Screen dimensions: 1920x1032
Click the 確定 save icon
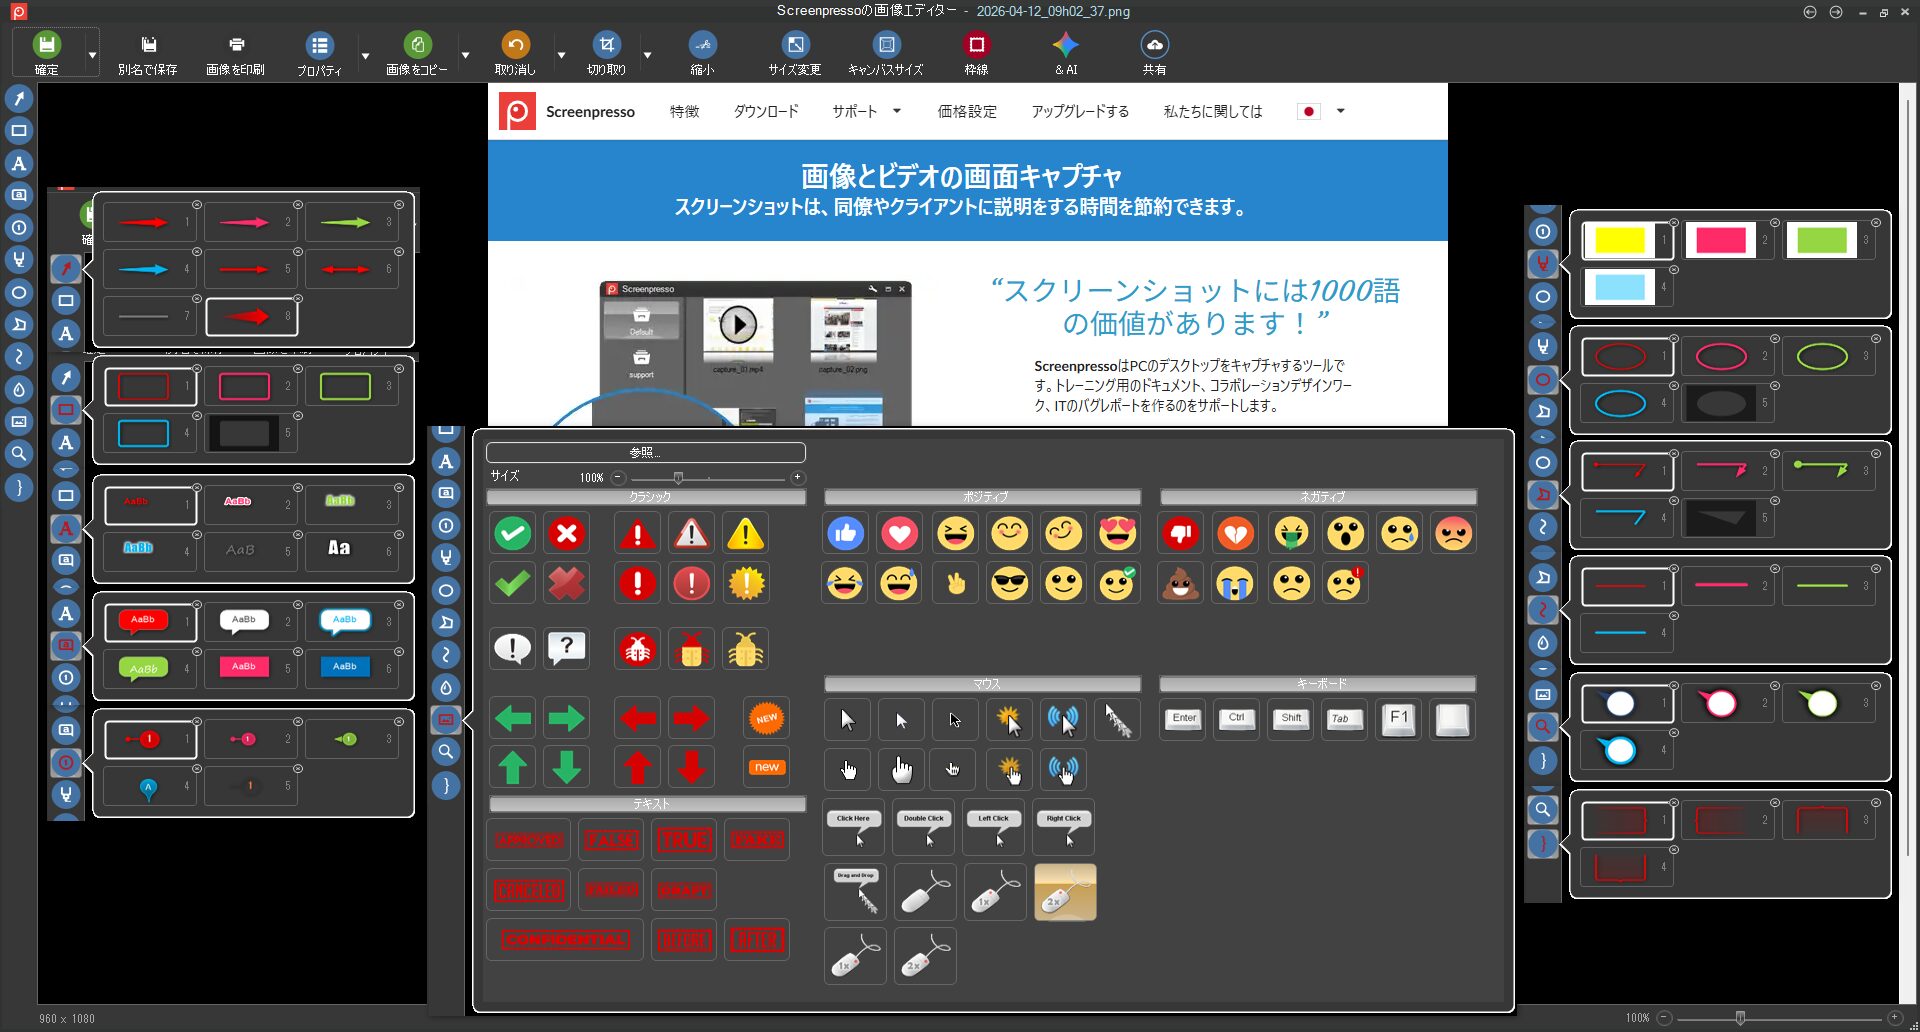pyautogui.click(x=46, y=45)
